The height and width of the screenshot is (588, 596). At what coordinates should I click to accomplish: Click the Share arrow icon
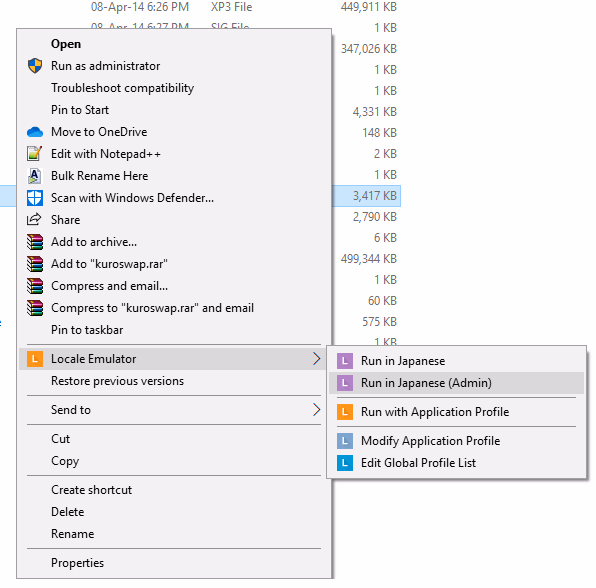[34, 219]
